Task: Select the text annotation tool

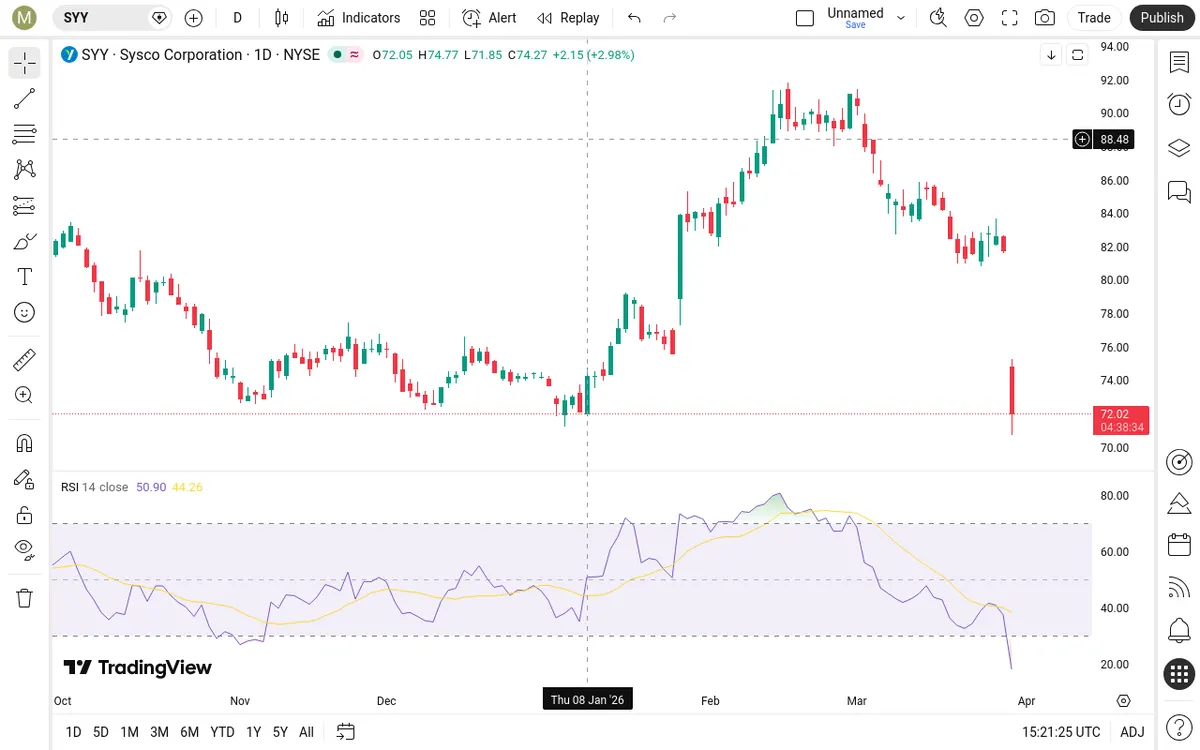Action: (25, 277)
